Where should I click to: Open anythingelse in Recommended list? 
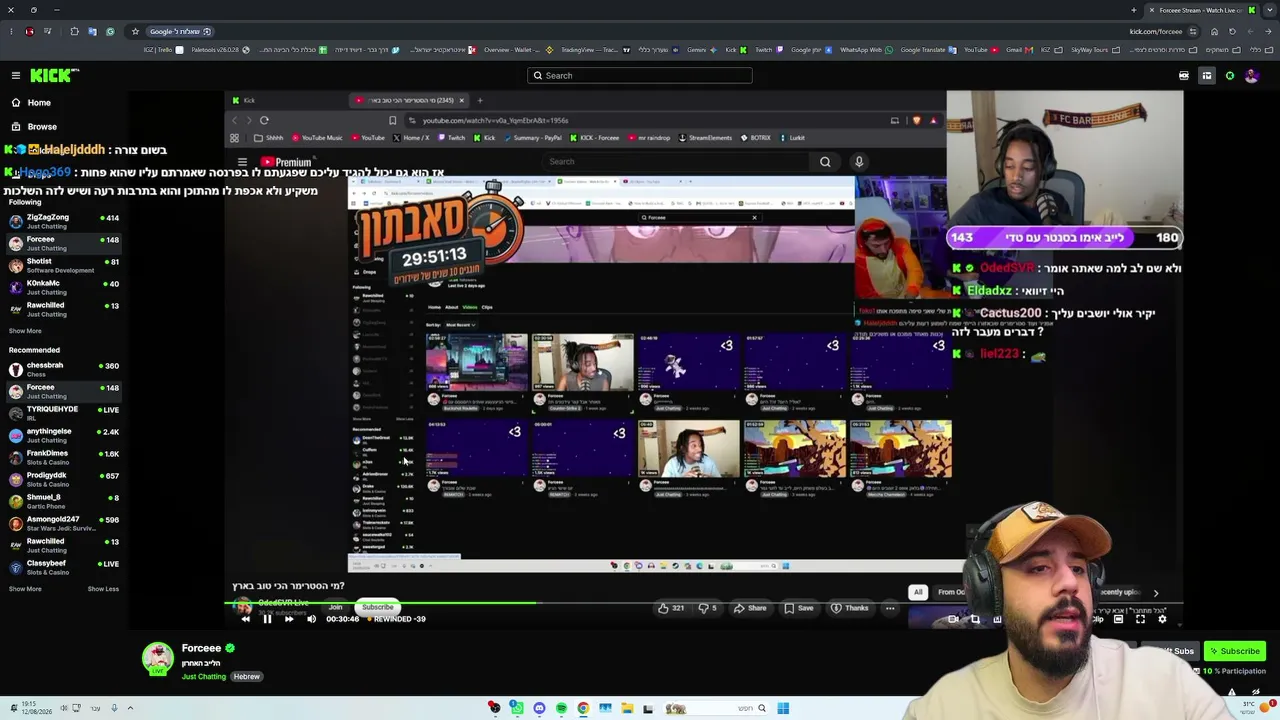click(x=64, y=436)
